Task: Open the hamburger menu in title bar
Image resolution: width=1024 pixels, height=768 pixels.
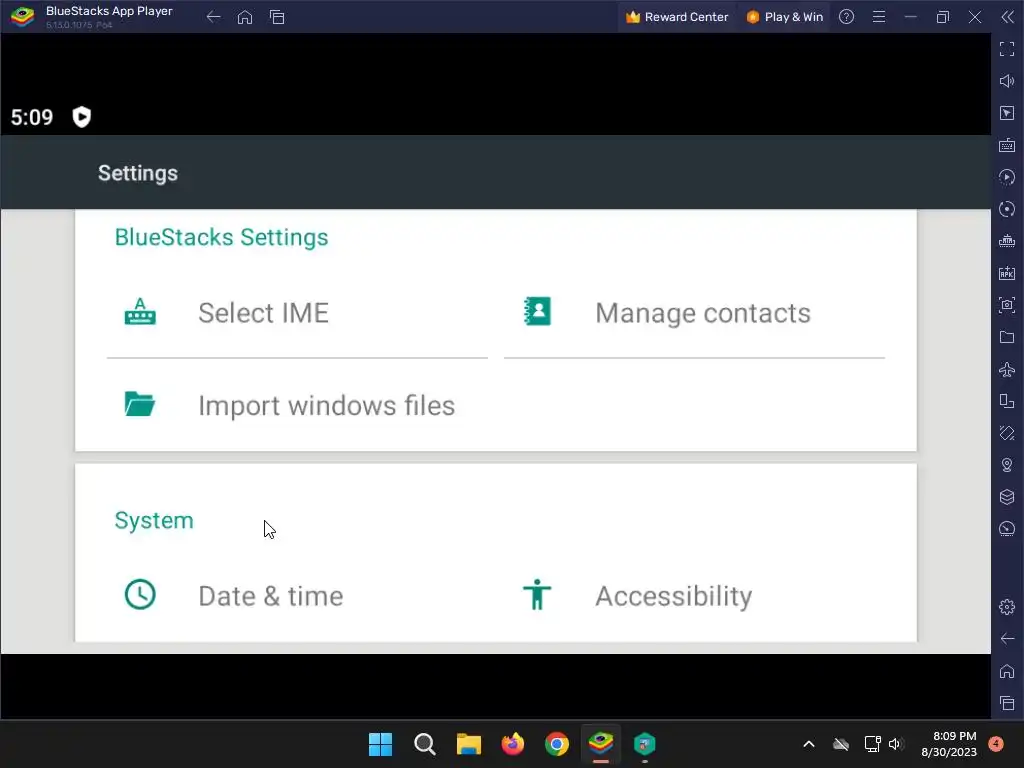Action: [x=878, y=17]
